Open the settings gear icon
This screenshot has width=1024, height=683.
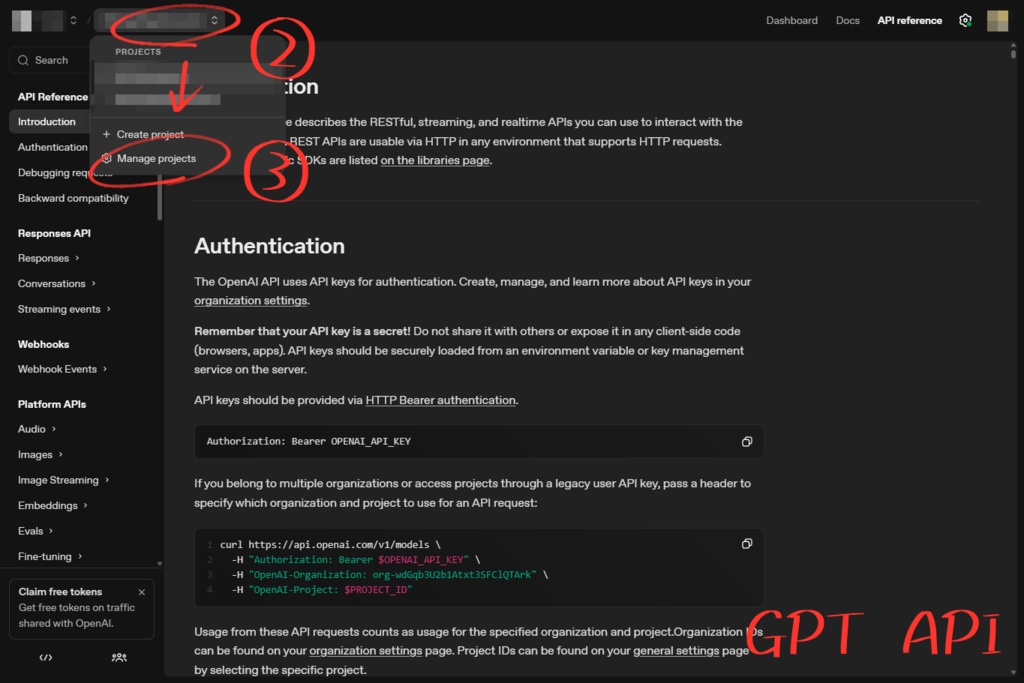coord(965,20)
